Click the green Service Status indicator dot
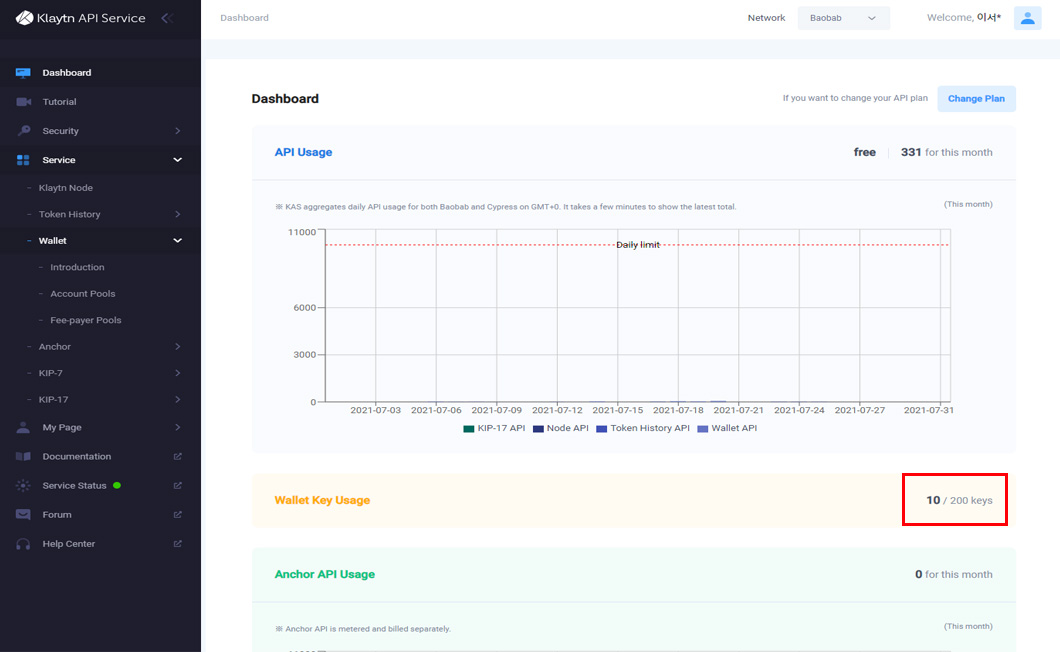This screenshot has height=652, width=1060. point(117,486)
